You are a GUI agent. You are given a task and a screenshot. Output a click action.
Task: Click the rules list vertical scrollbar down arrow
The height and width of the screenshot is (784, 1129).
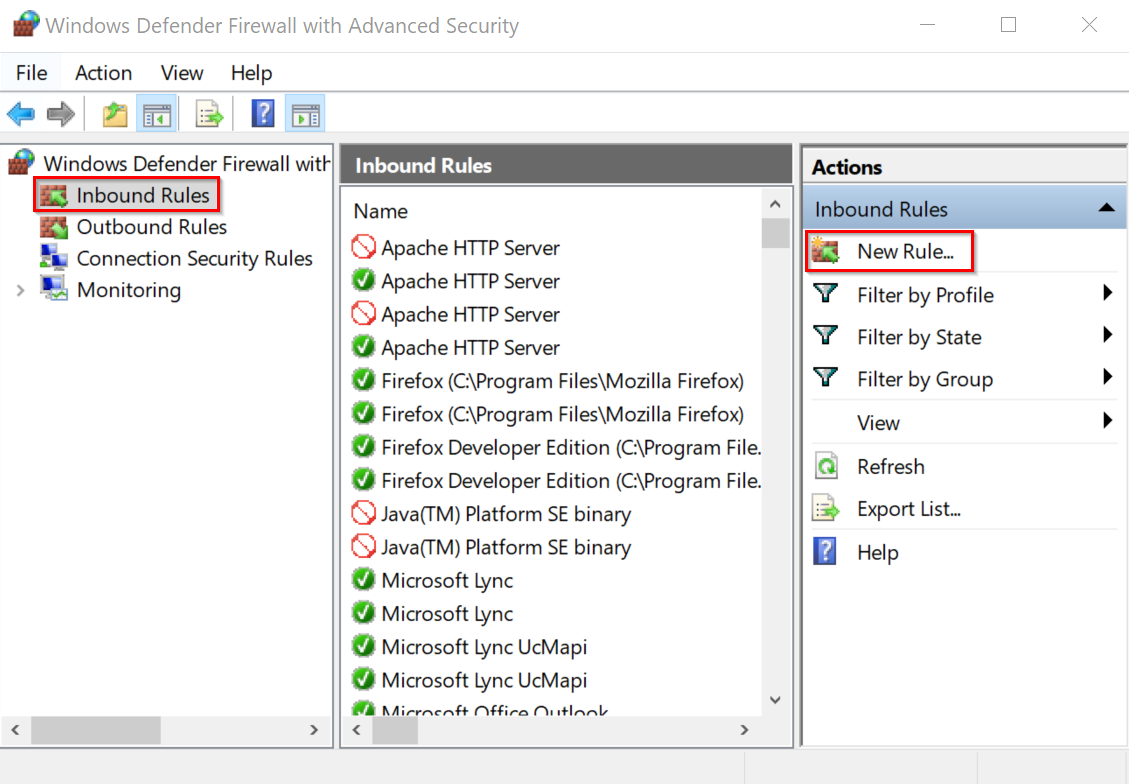click(775, 700)
